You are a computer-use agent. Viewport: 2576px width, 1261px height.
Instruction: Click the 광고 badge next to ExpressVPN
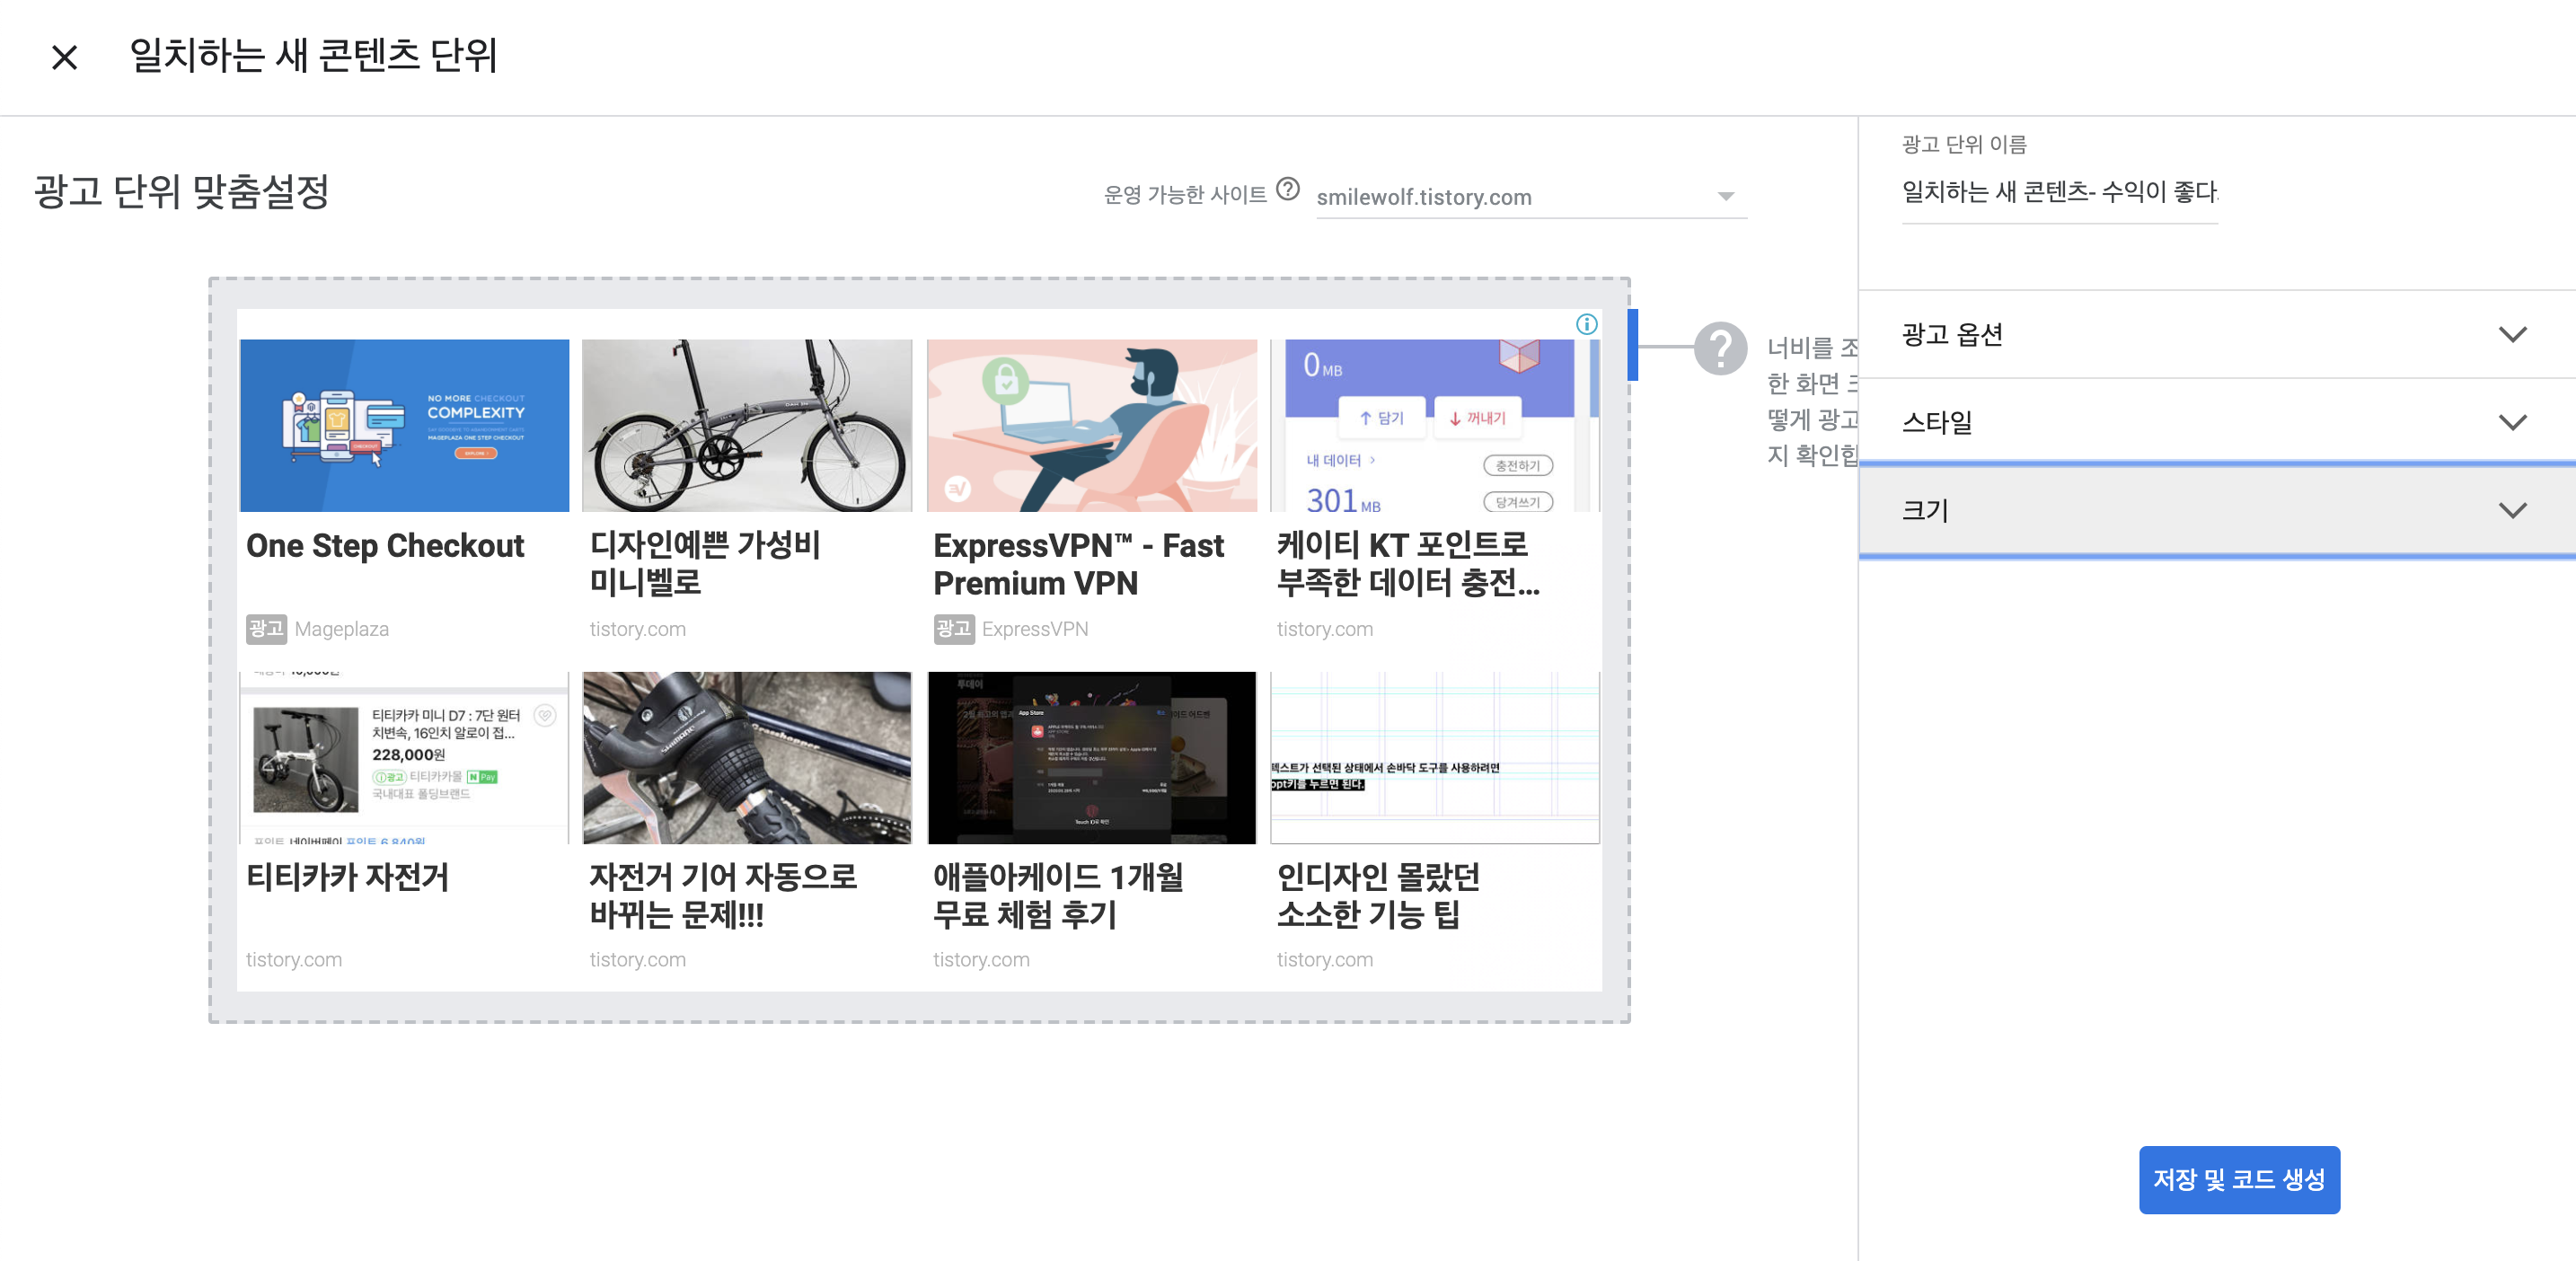(x=953, y=629)
